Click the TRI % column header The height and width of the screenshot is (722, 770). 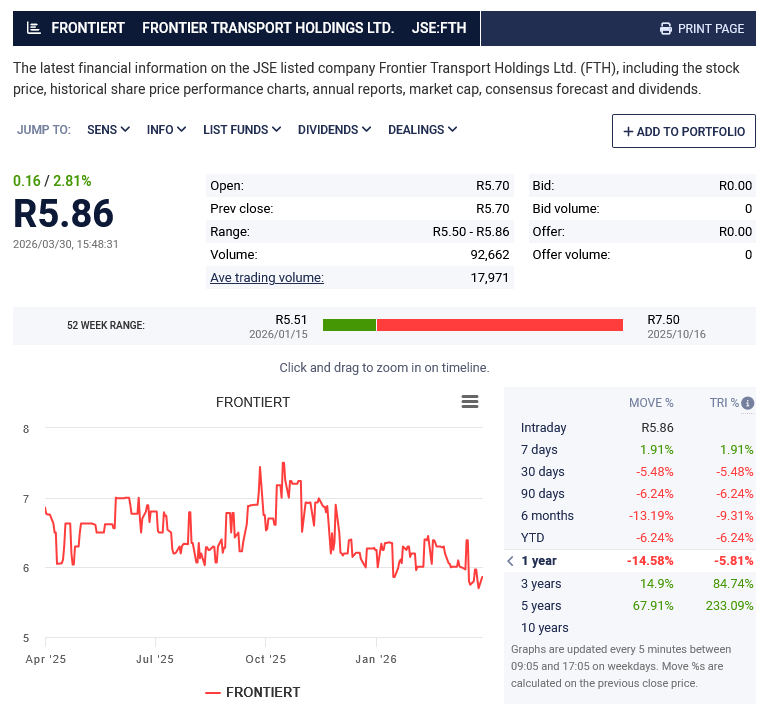pyautogui.click(x=724, y=403)
